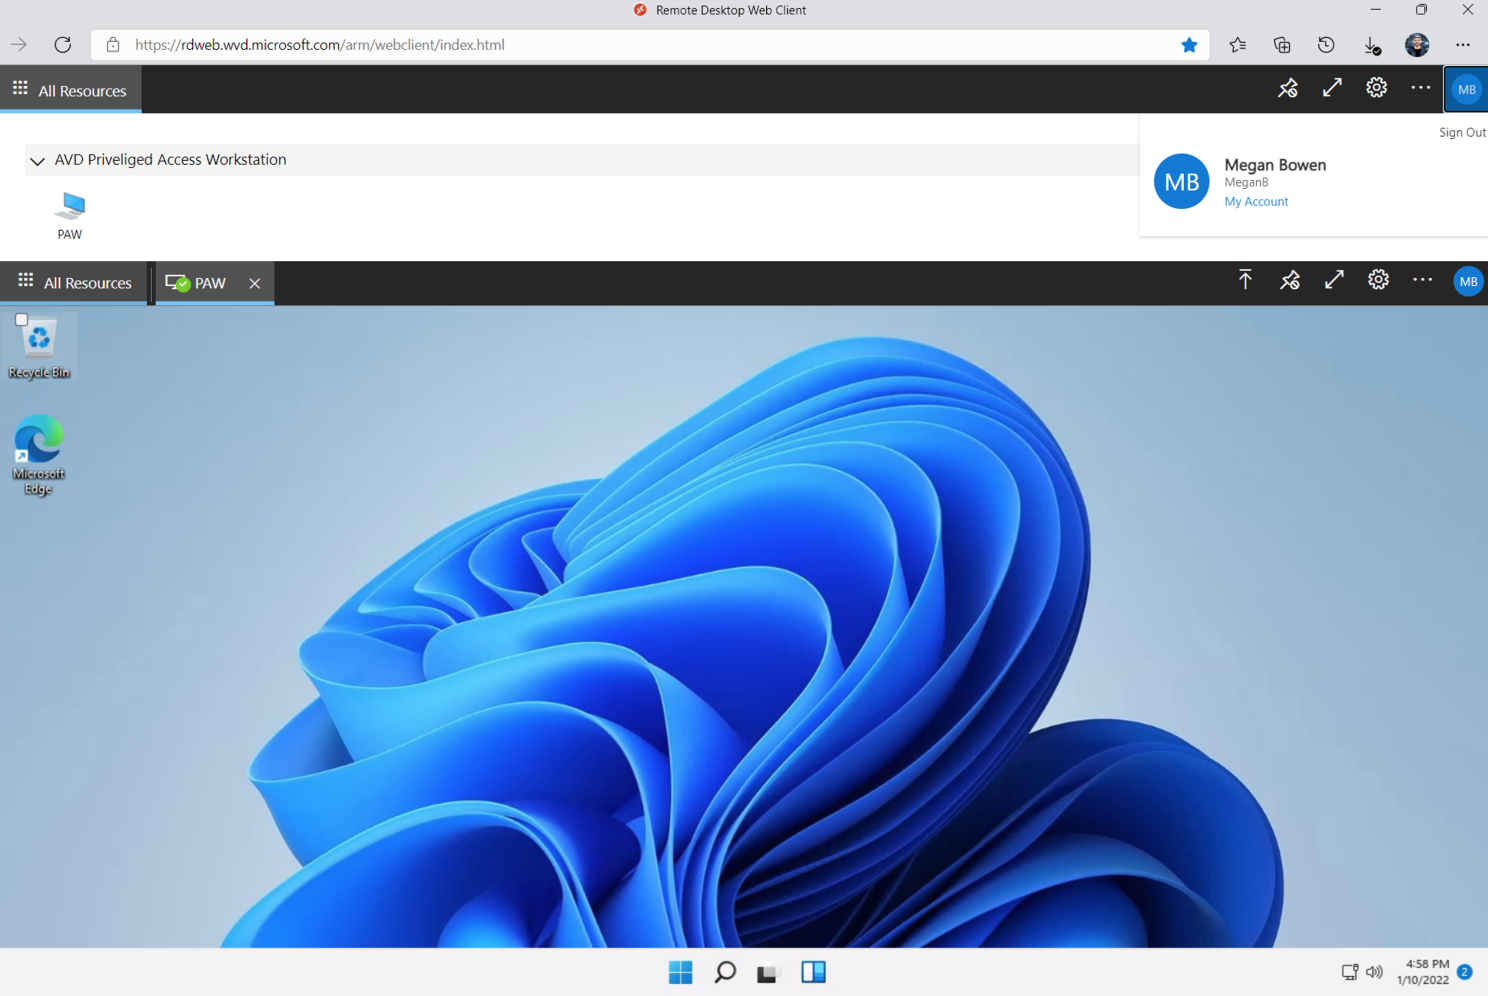This screenshot has height=996, width=1488.
Task: Click the upload file icon in session toolbar
Action: tap(1245, 281)
